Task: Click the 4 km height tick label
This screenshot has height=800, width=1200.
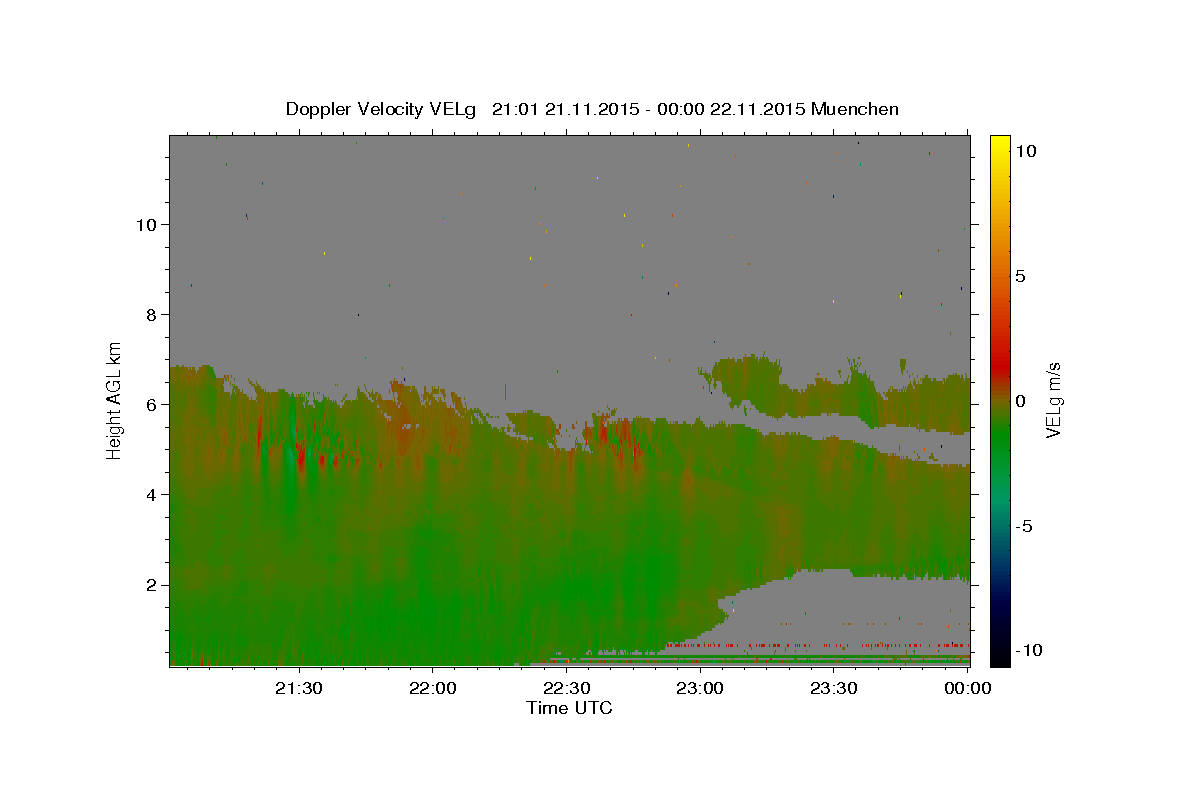Action: [x=151, y=494]
